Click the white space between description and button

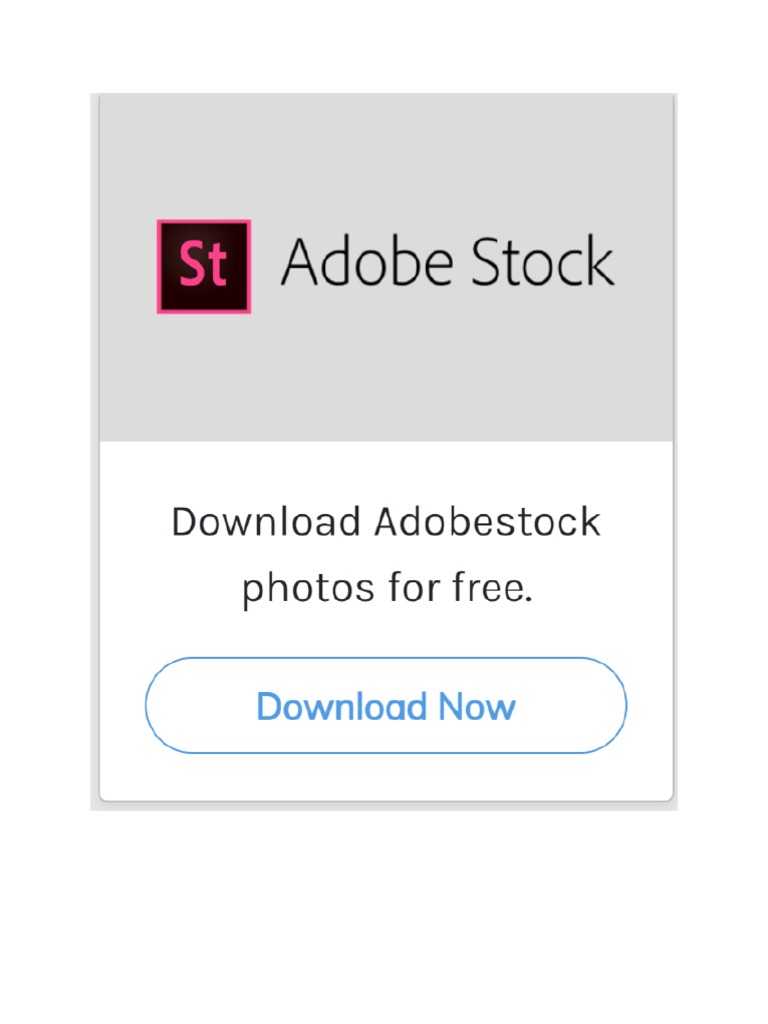[x=386, y=634]
